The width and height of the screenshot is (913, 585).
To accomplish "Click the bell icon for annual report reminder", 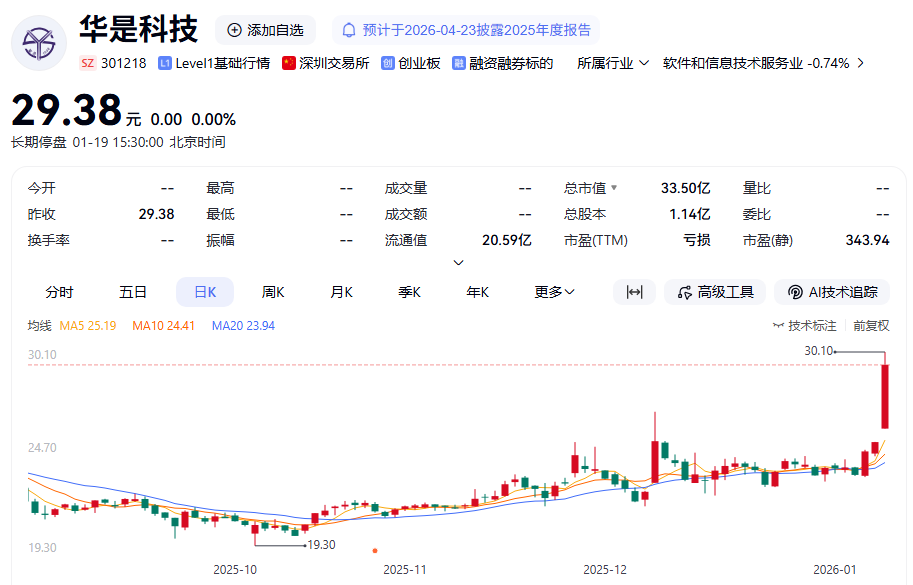I will point(349,30).
